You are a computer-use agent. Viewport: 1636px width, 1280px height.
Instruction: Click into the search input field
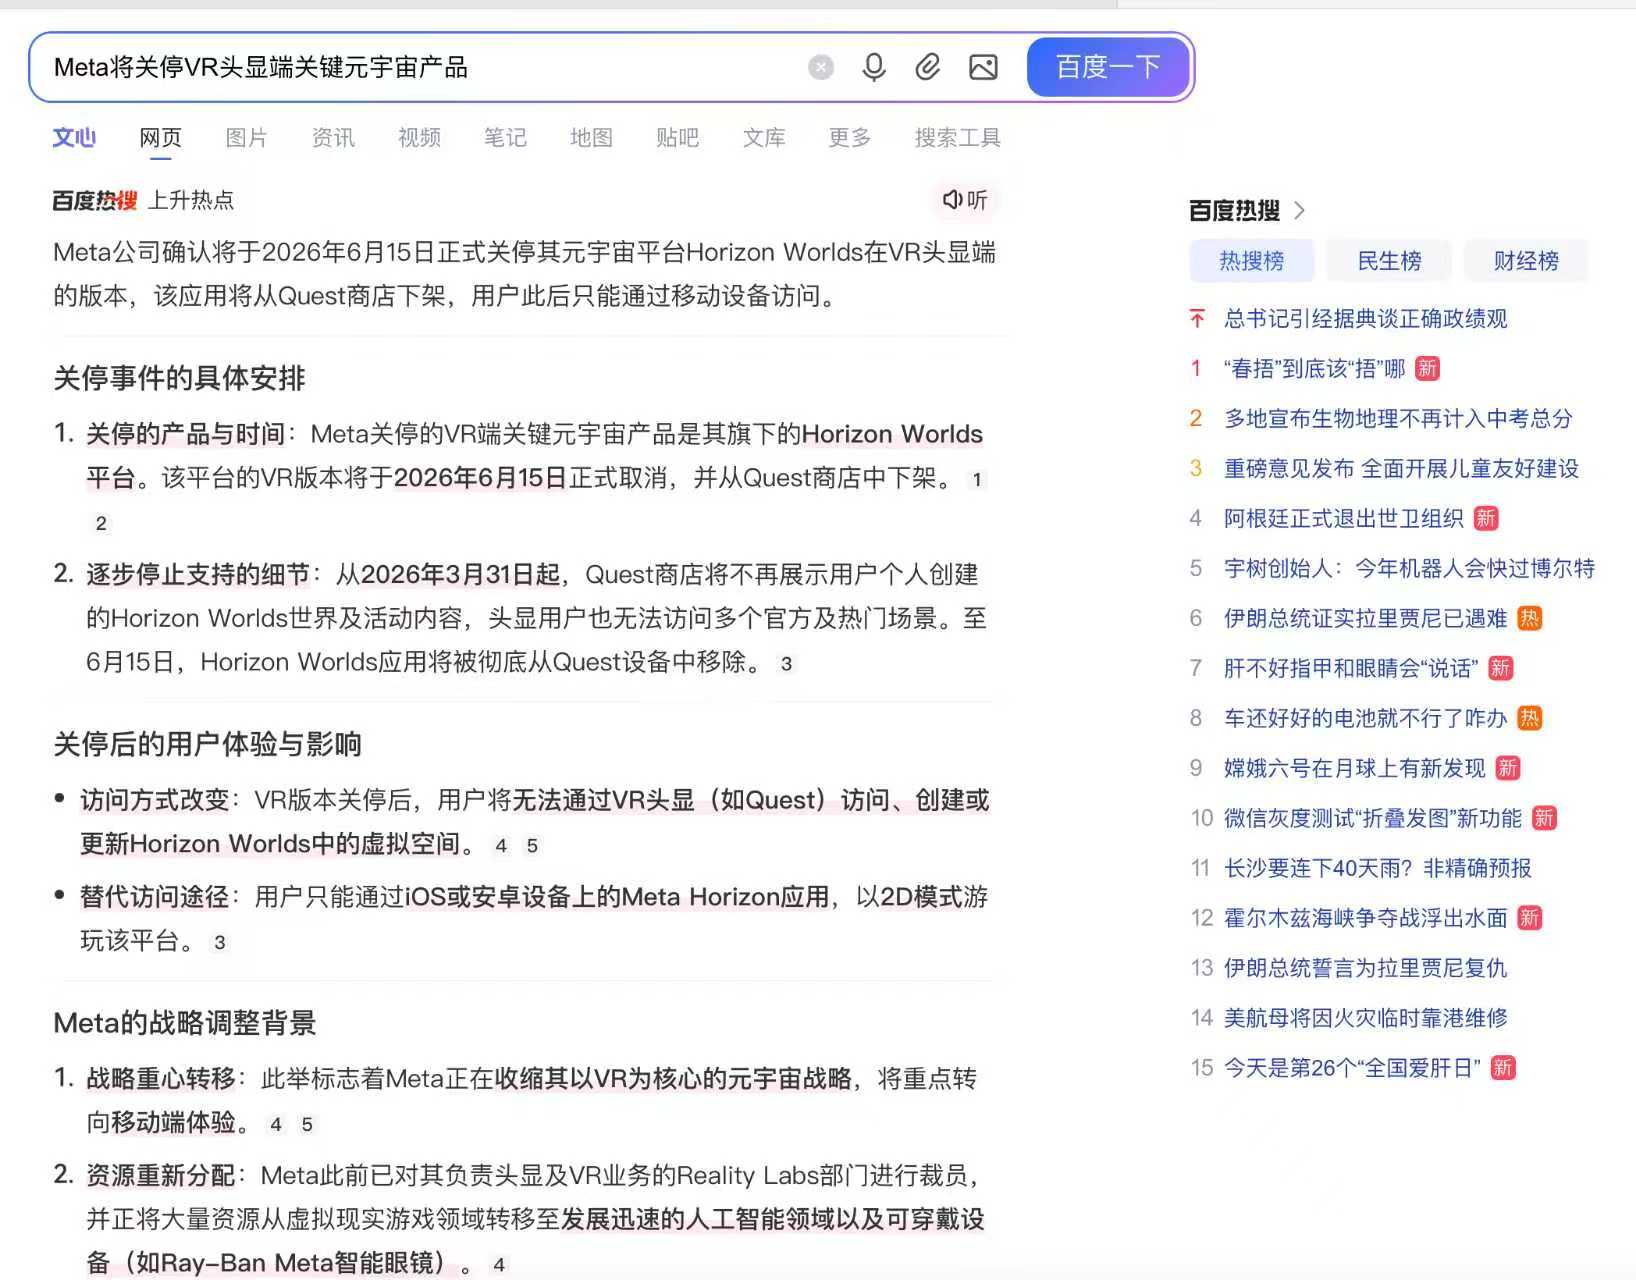420,67
